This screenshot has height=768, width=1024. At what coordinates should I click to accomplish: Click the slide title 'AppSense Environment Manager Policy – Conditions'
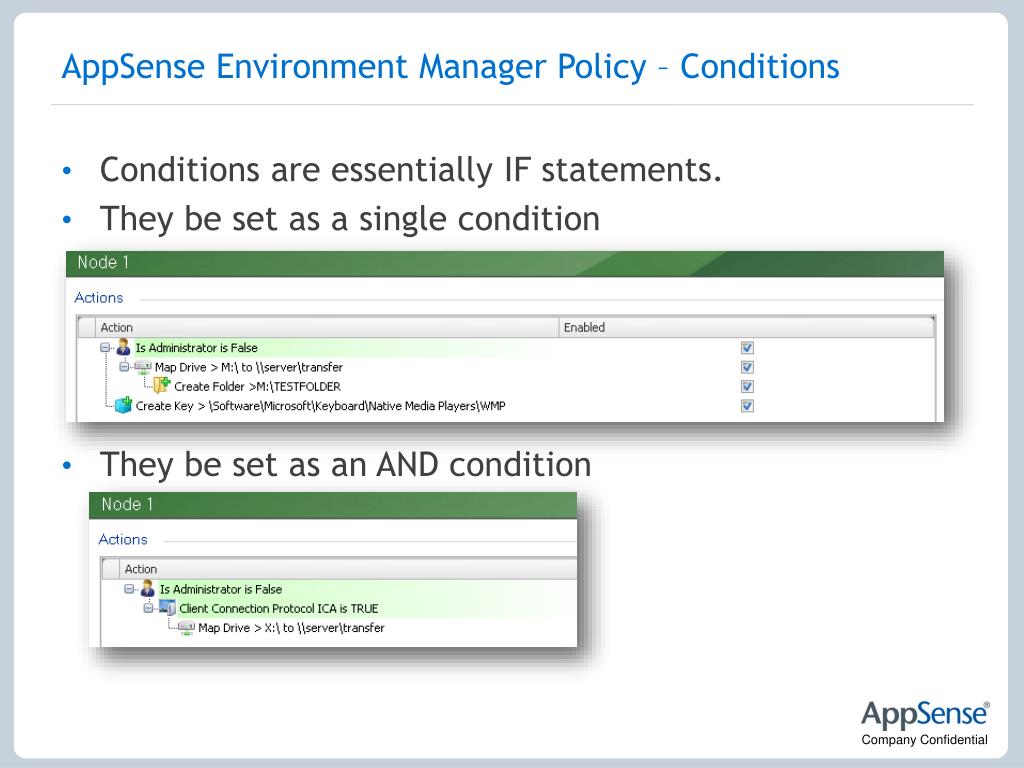(x=451, y=67)
